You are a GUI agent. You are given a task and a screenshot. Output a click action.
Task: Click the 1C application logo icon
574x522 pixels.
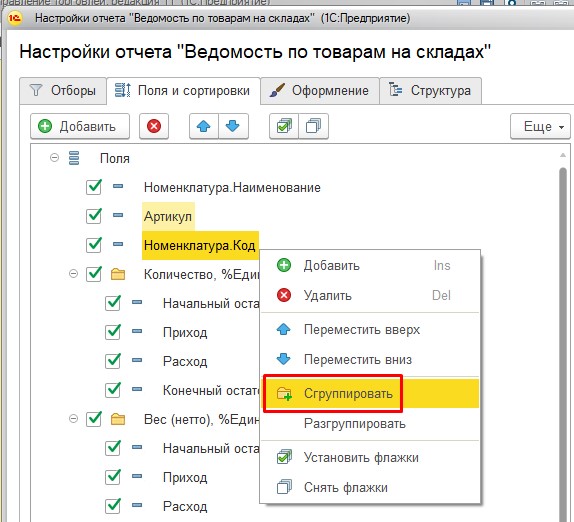click(15, 17)
